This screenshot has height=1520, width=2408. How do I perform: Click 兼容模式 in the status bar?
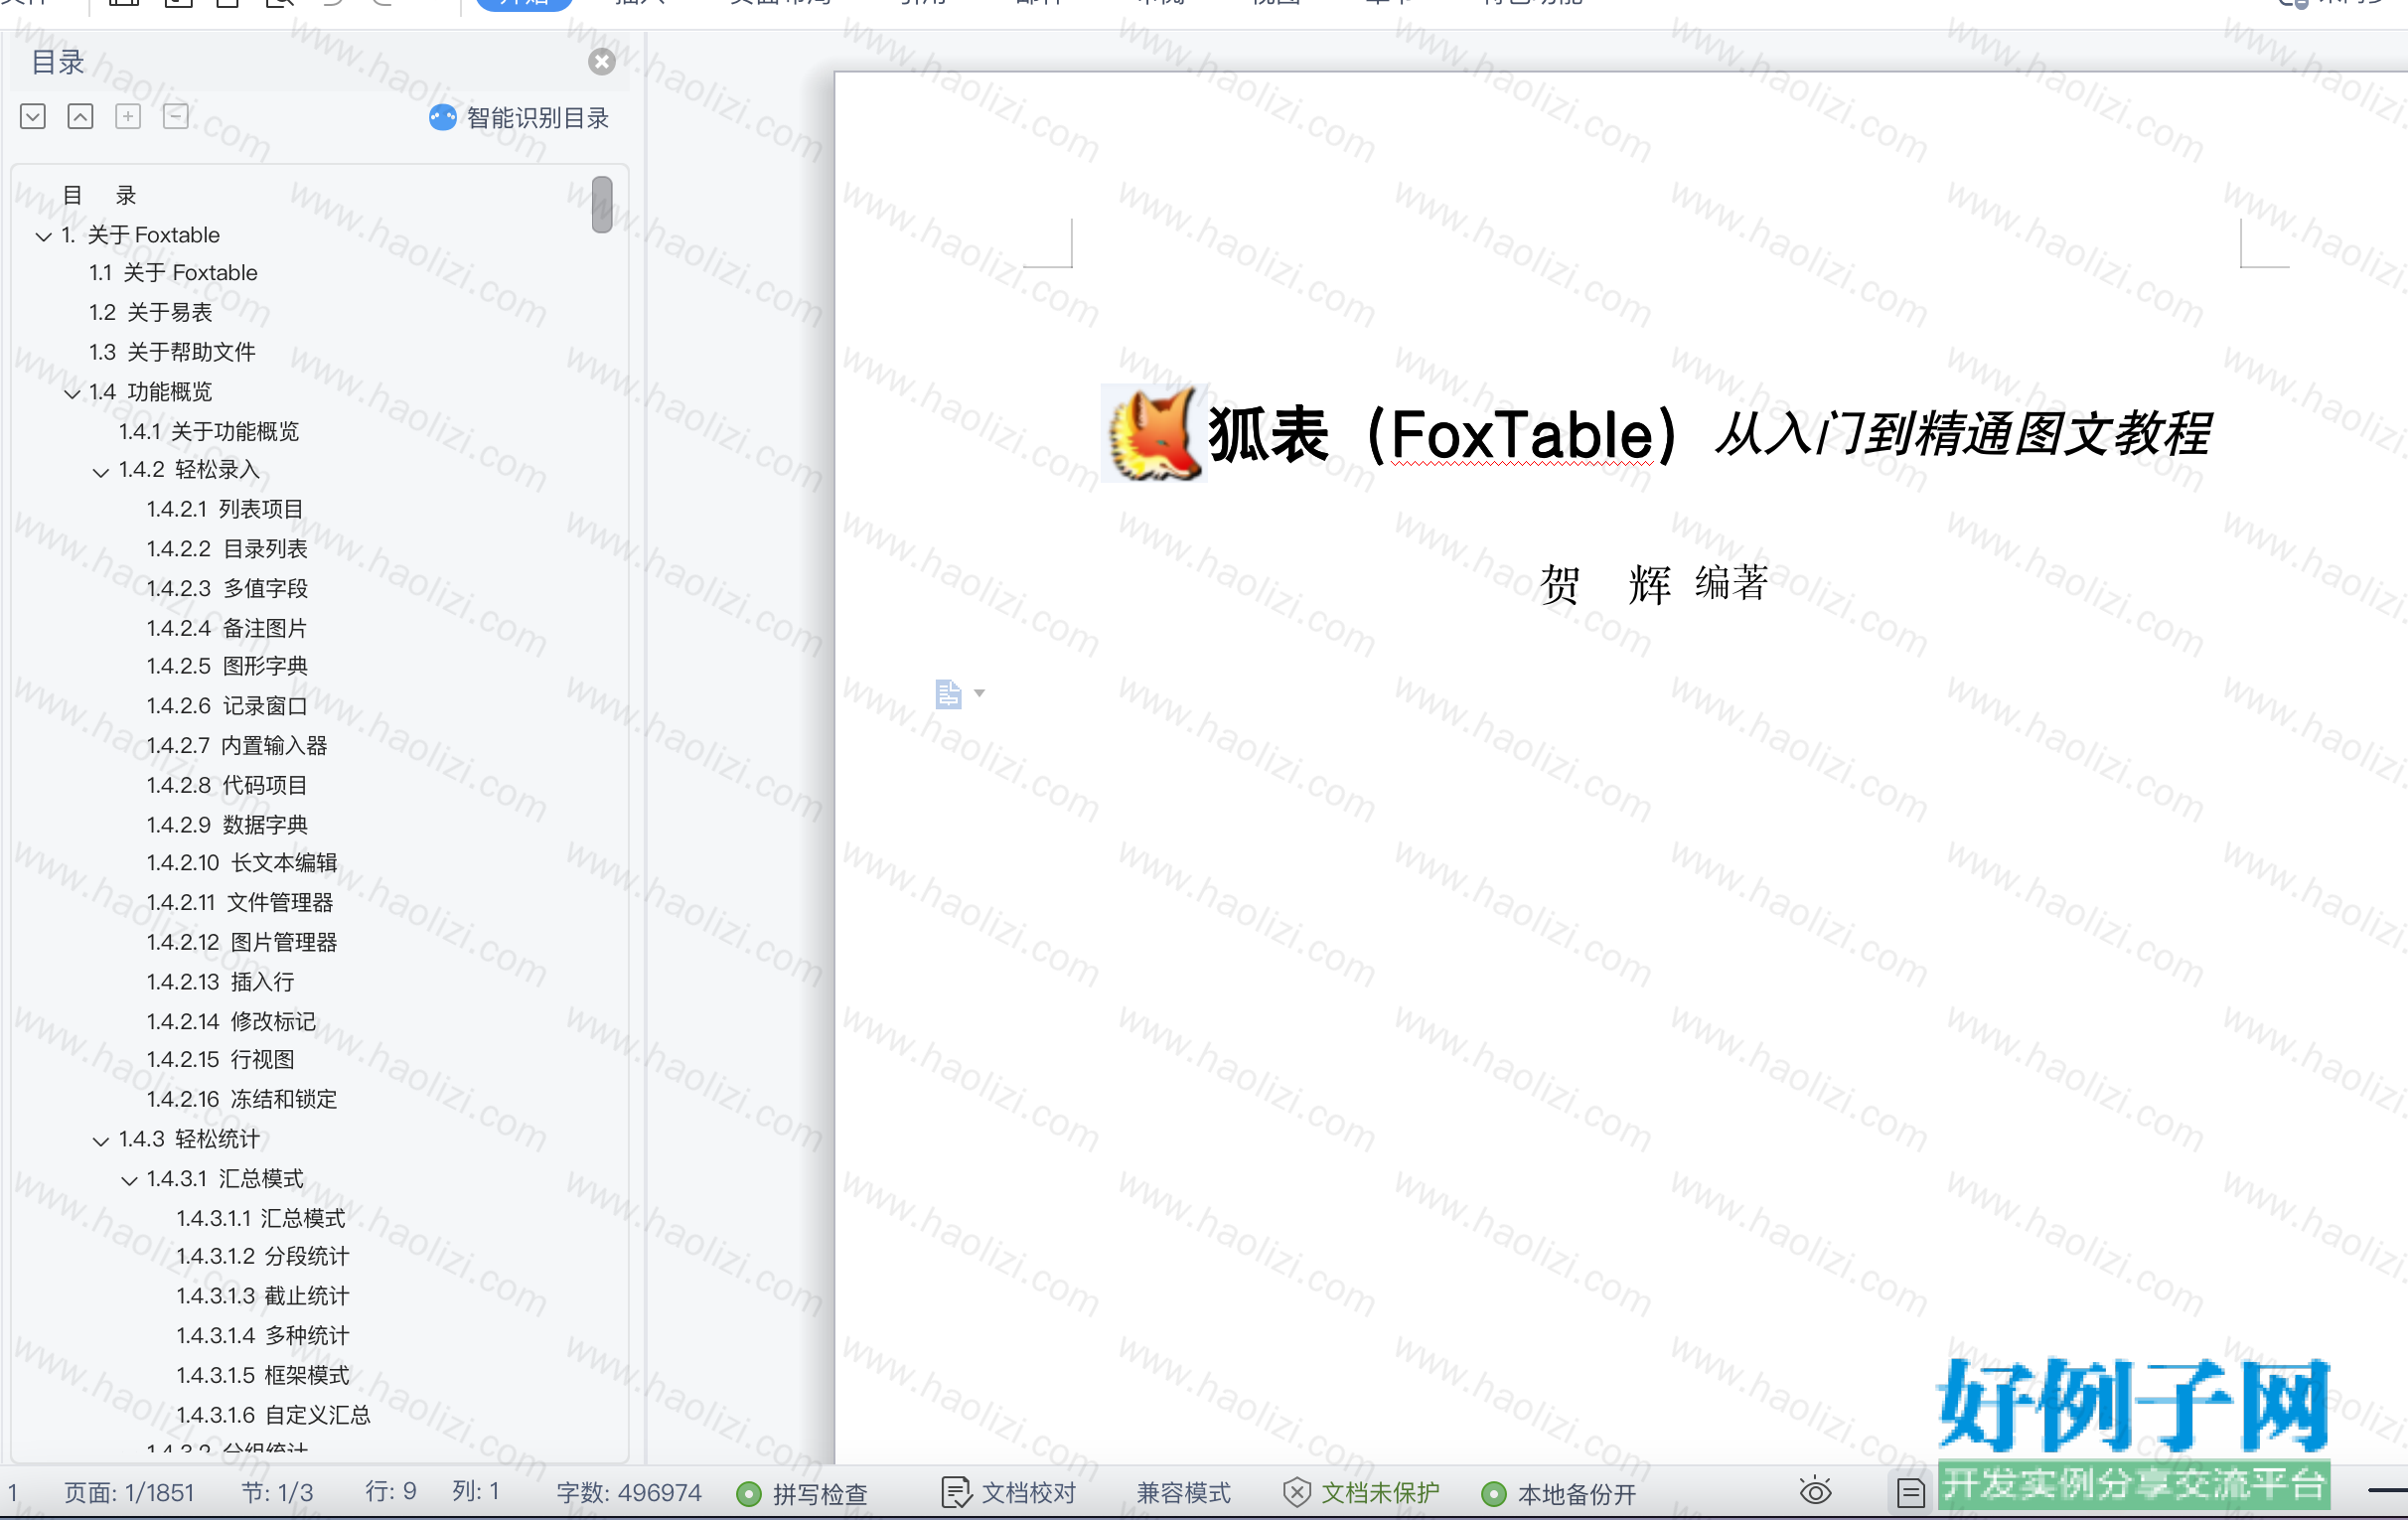1183,1493
